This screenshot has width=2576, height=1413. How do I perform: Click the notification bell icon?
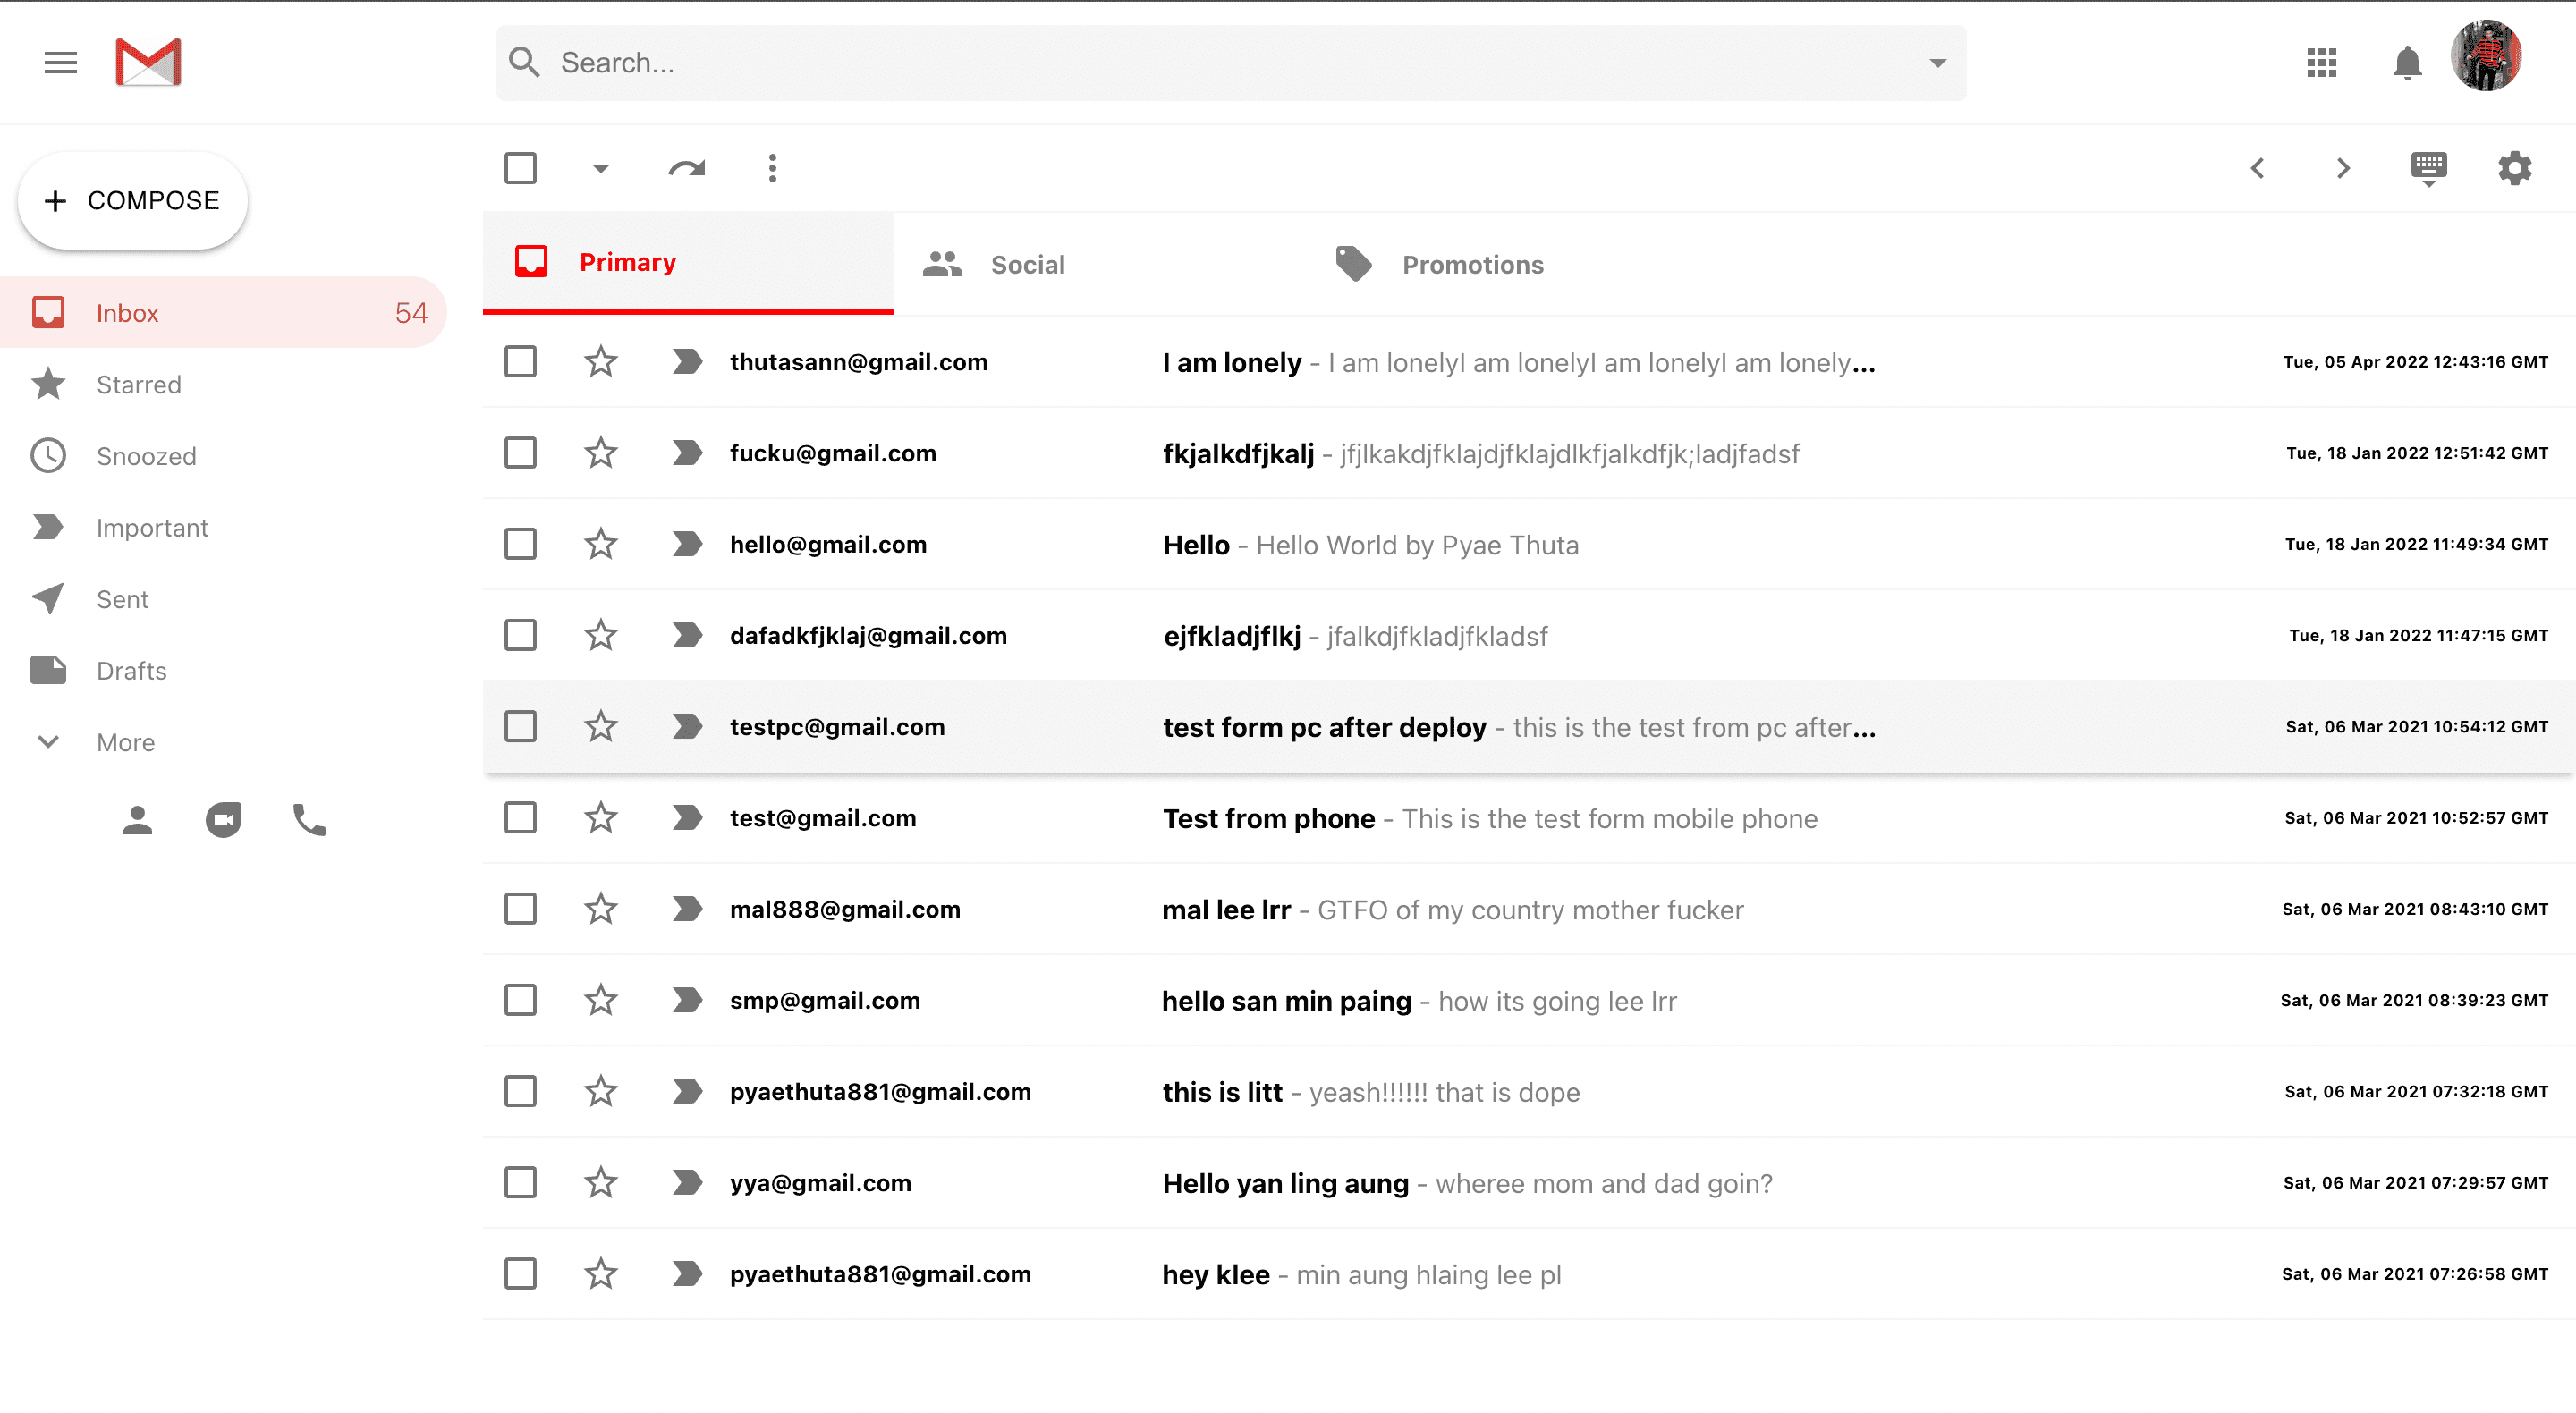pos(2405,63)
